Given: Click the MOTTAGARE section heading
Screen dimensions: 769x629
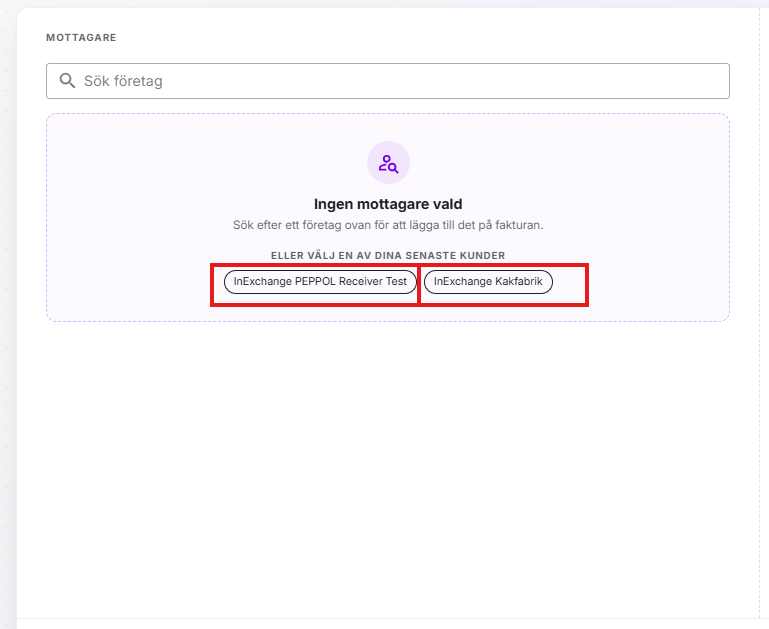Looking at the screenshot, I should click(81, 38).
